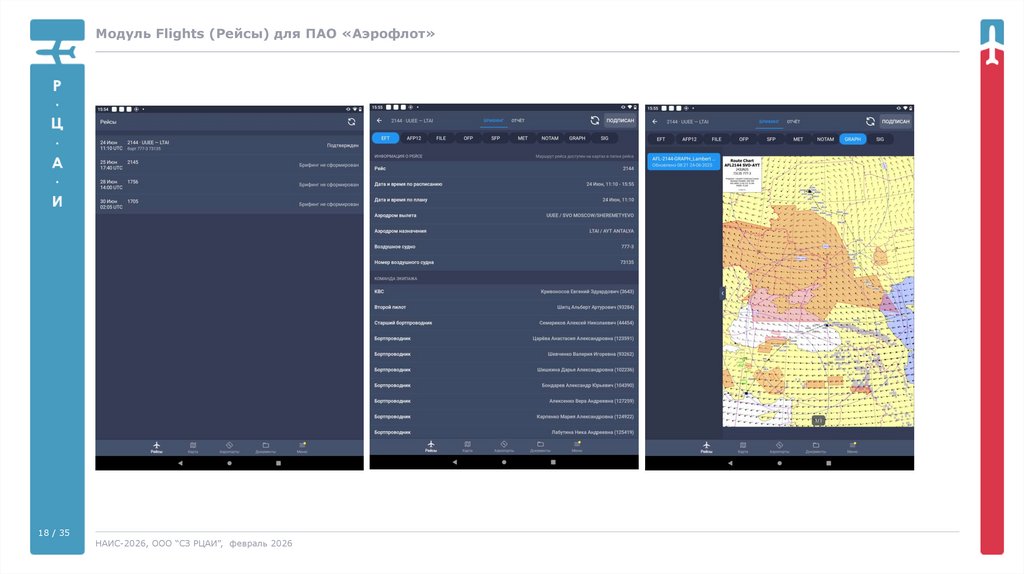Viewport: 1024px width, 574px height.
Task: Switch to ОТЧЁТ tab on middle screen
Action: coord(518,121)
